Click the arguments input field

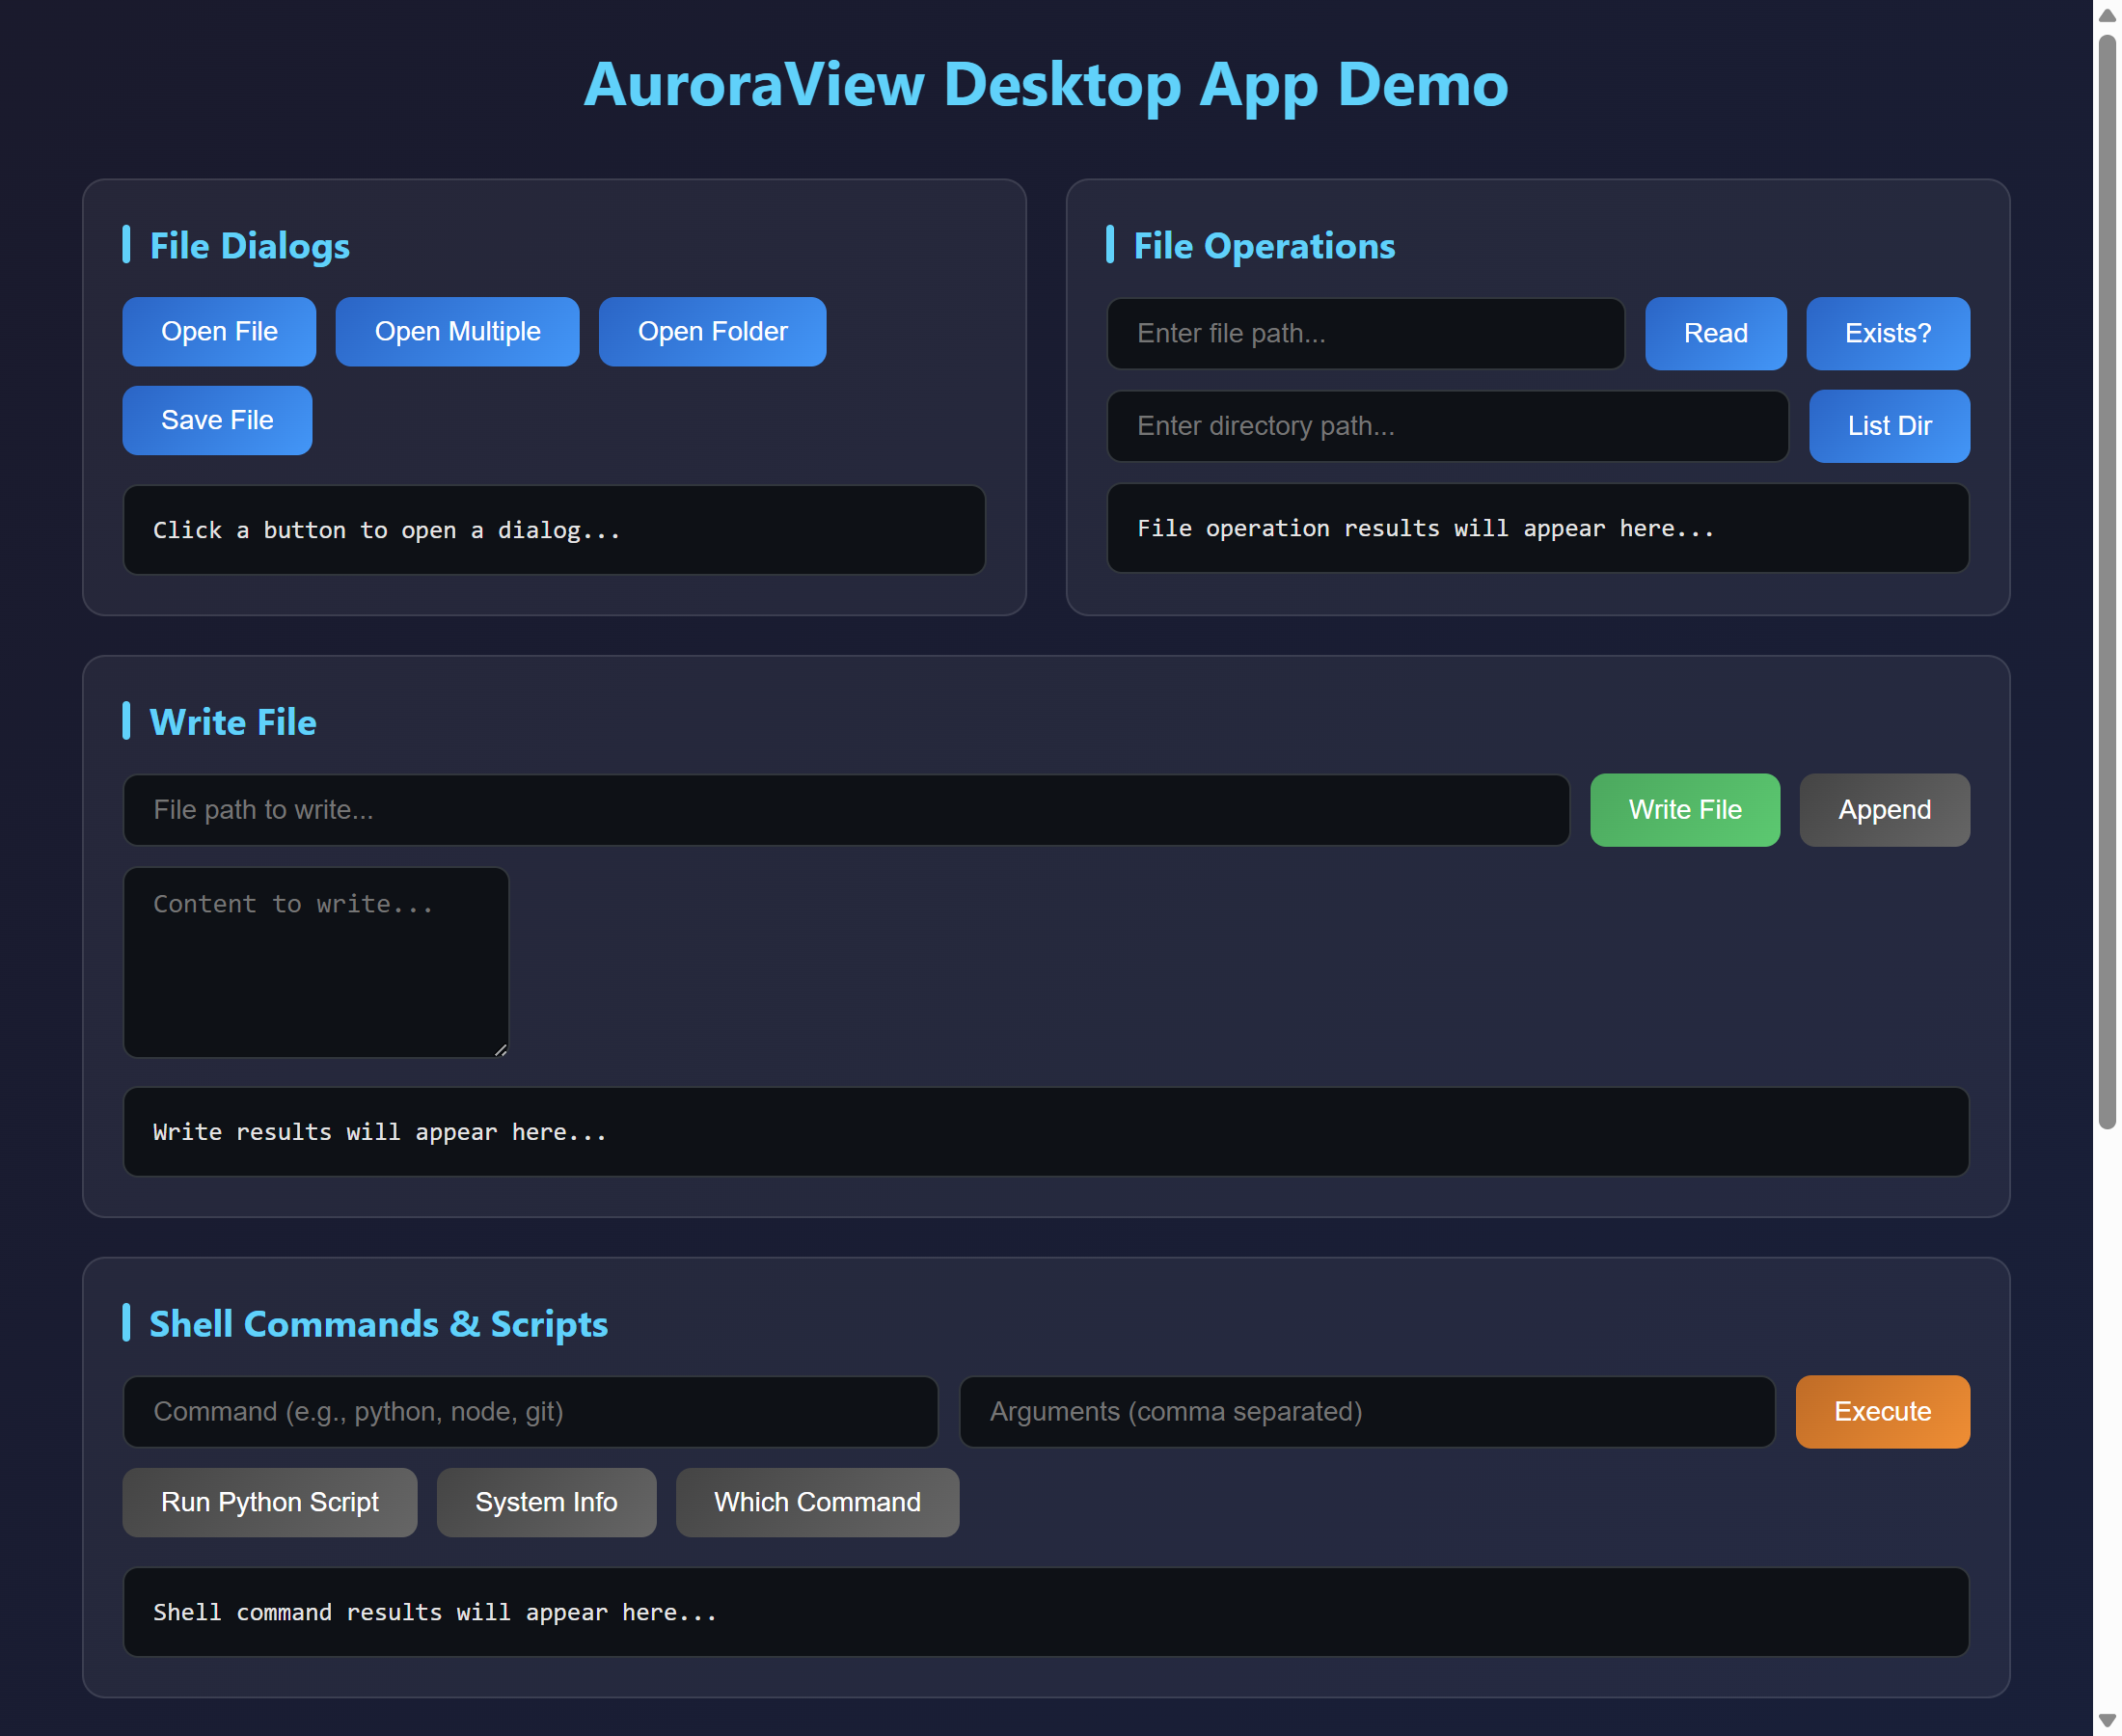[x=1366, y=1411]
